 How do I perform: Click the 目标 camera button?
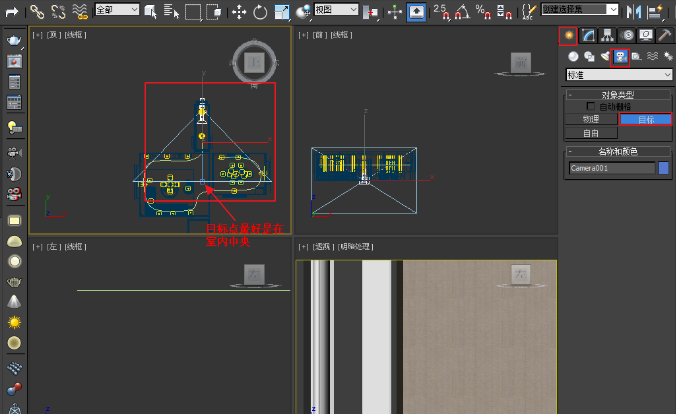click(x=645, y=119)
